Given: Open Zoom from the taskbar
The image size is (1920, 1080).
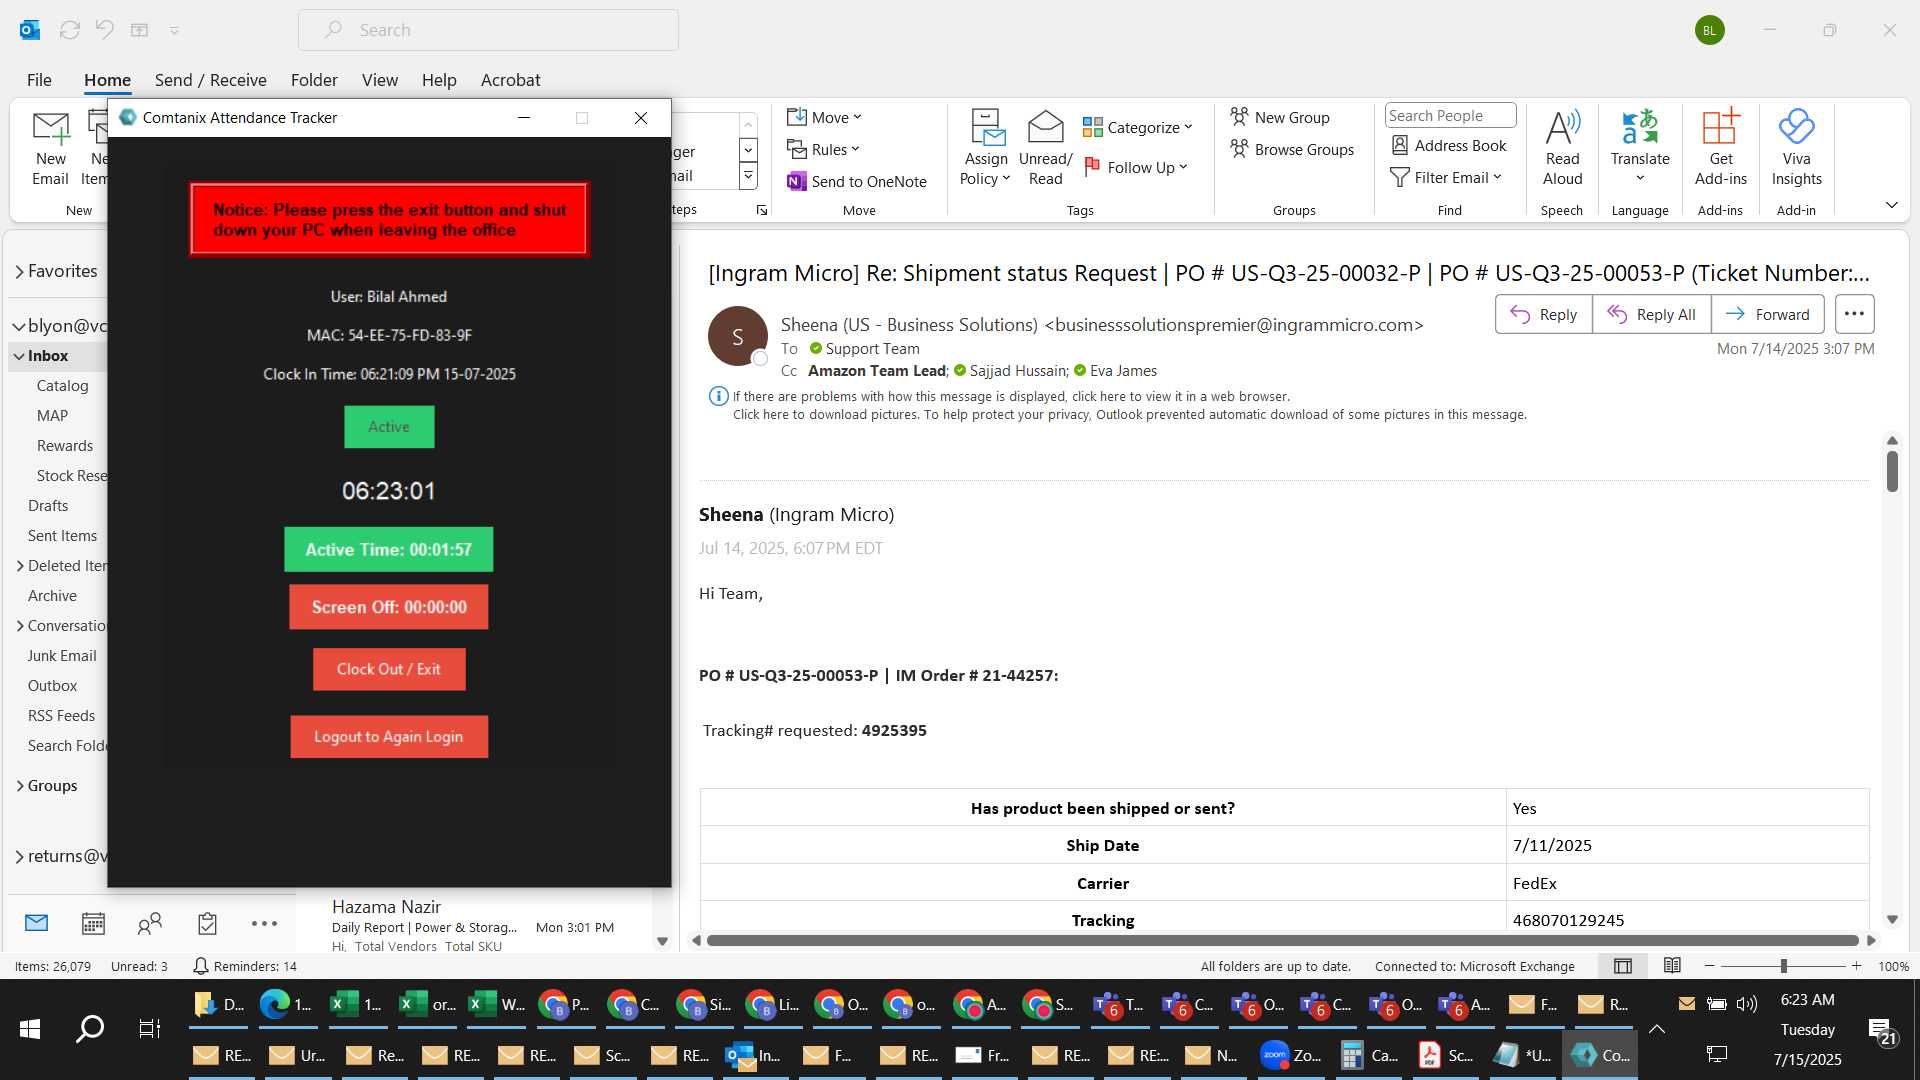Looking at the screenshot, I should 1290,1055.
